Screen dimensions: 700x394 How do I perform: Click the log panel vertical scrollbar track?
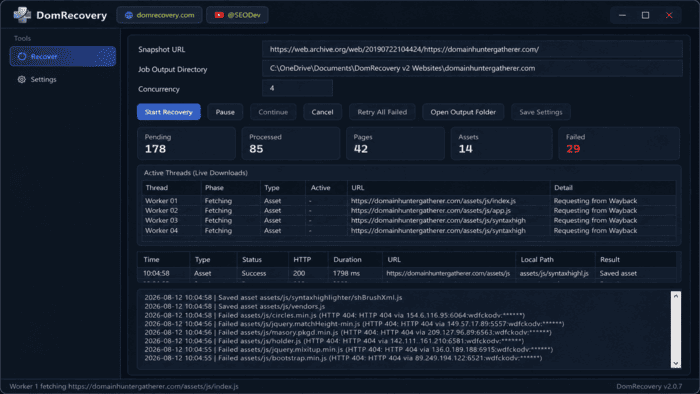pos(676,329)
